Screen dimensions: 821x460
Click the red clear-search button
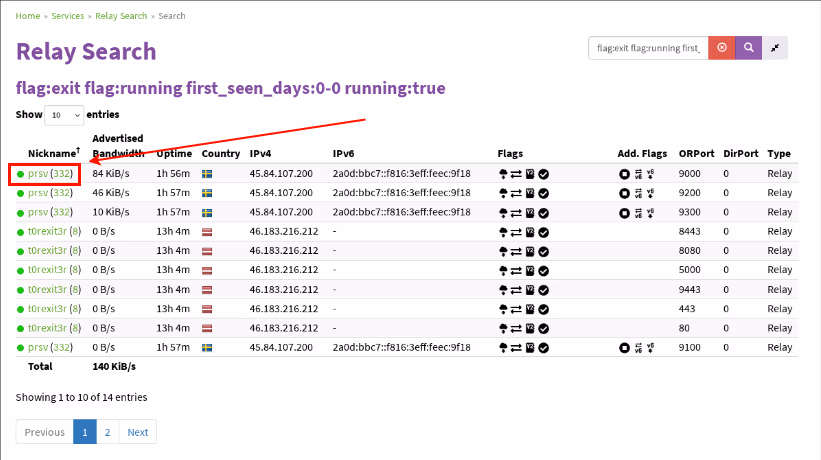point(722,48)
